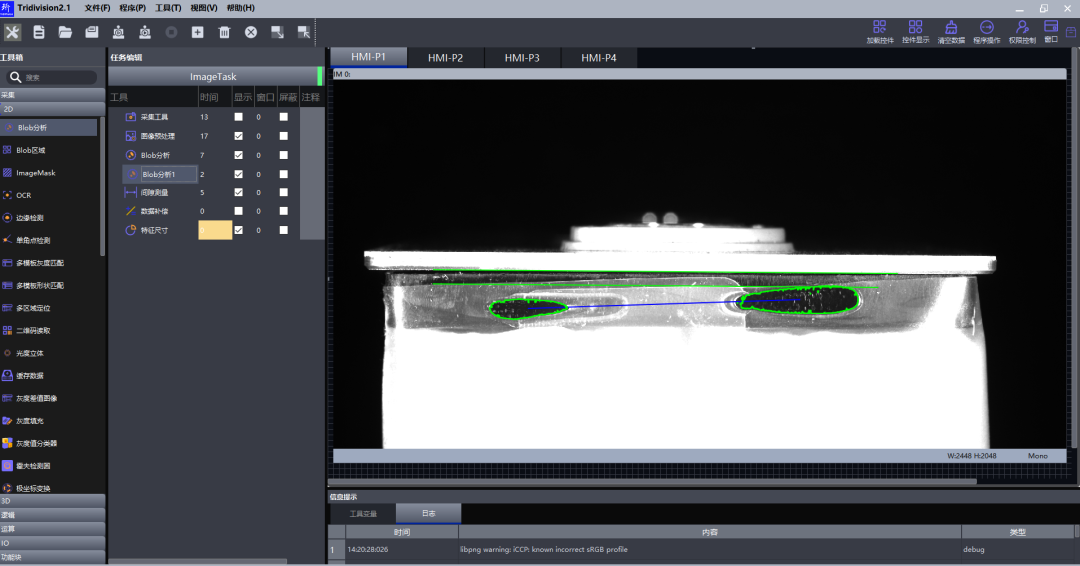Click the trash delete icon in toolbar
Viewport: 1080px width, 566px height.
click(224, 32)
